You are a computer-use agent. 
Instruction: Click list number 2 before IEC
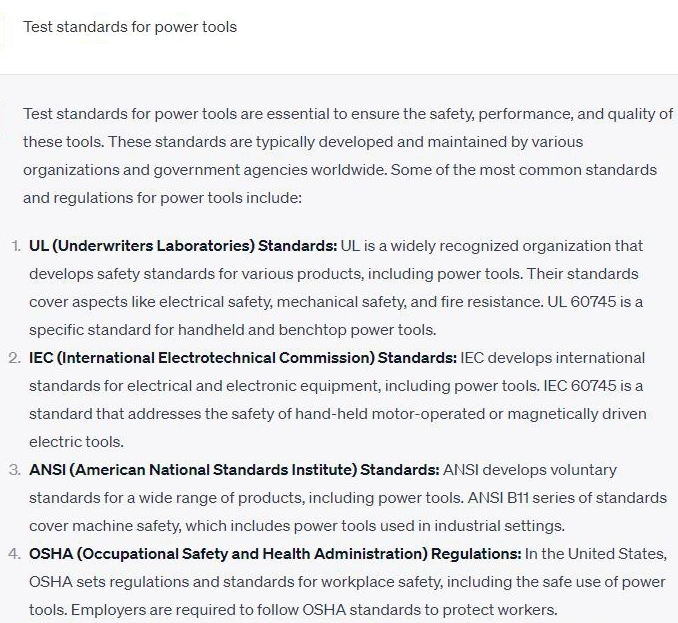[16, 358]
